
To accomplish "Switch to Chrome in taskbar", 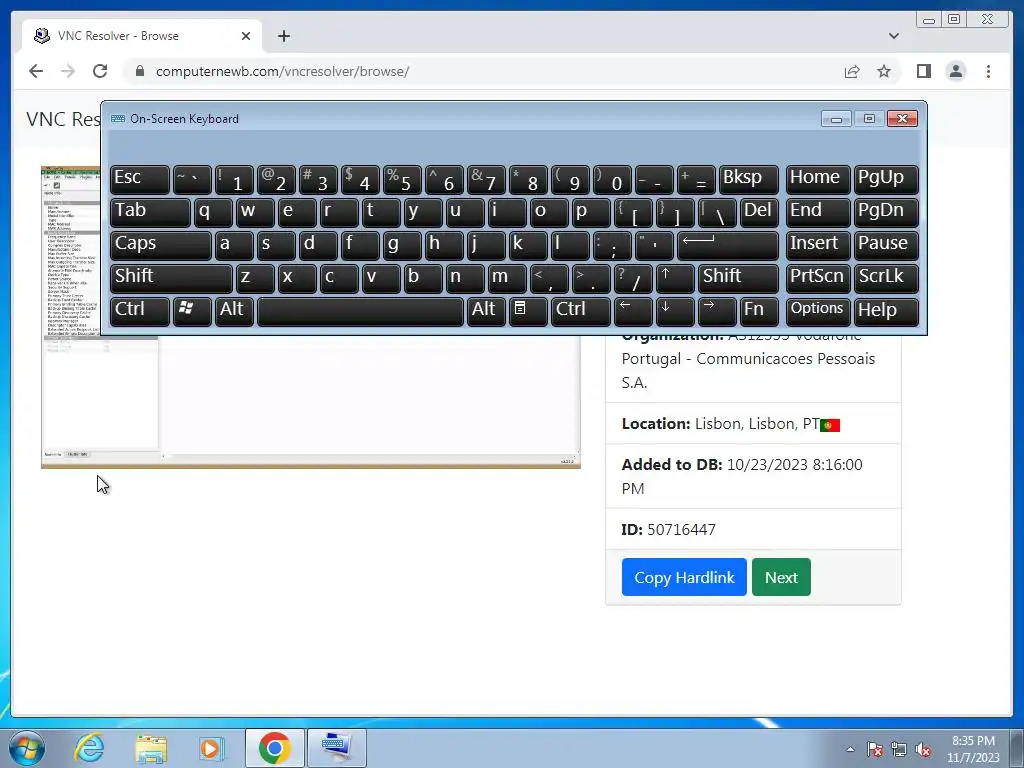I will click(x=275, y=748).
